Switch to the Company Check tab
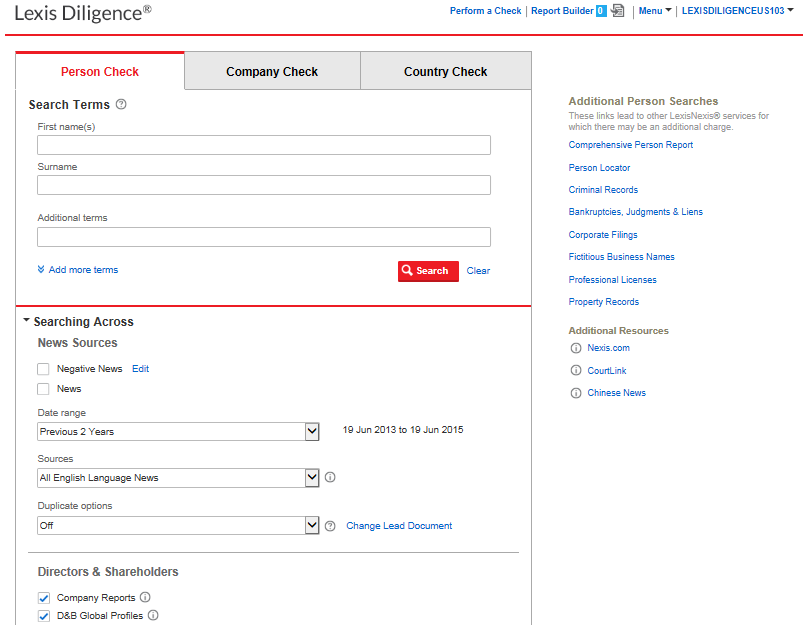 [272, 72]
